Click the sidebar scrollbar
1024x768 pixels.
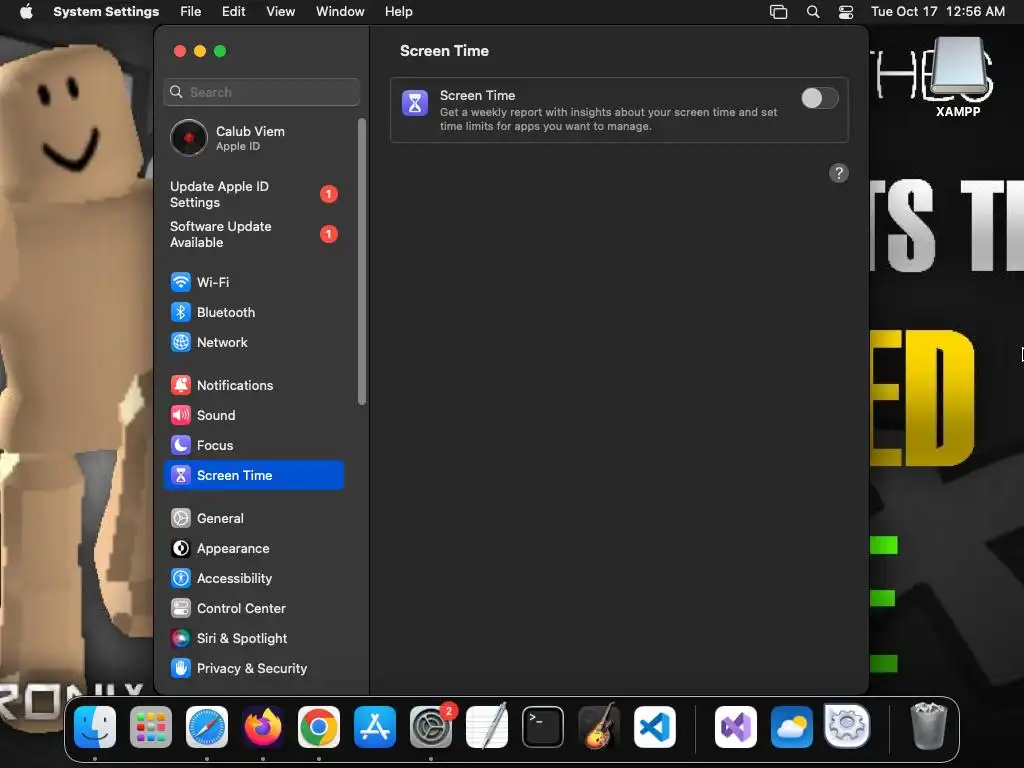[x=362, y=261]
